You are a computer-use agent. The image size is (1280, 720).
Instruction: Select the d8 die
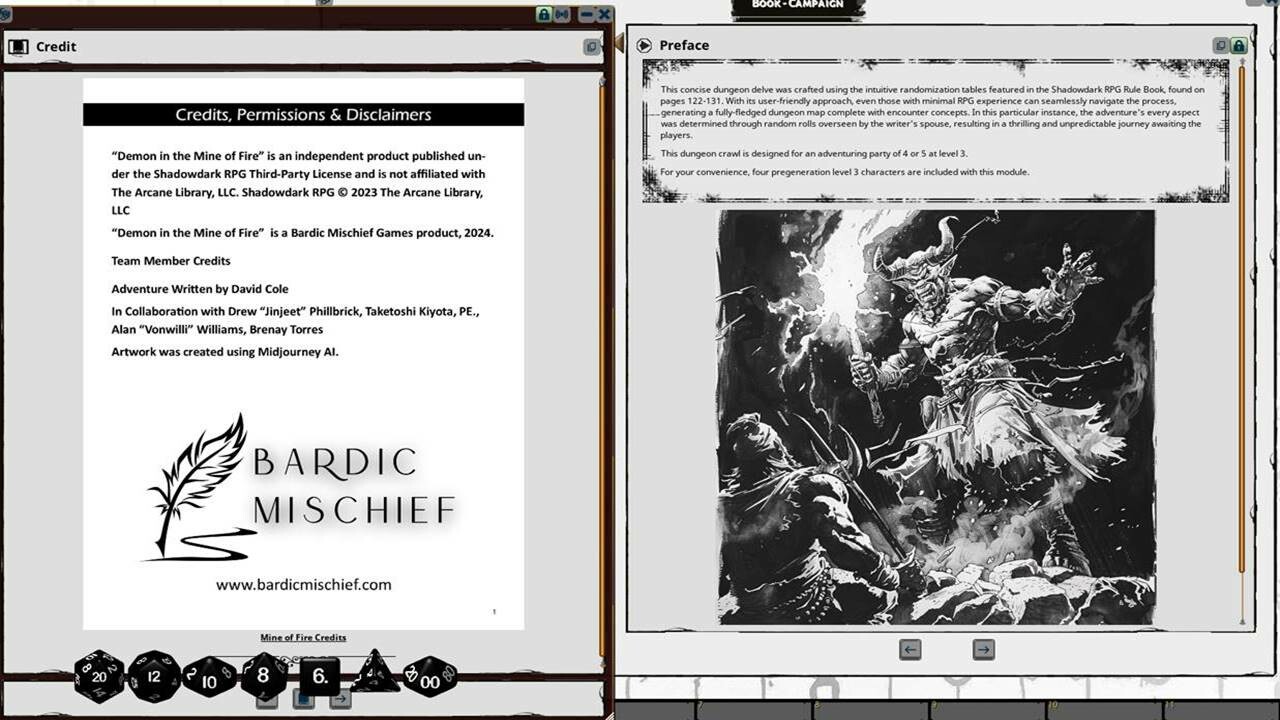[x=265, y=677]
